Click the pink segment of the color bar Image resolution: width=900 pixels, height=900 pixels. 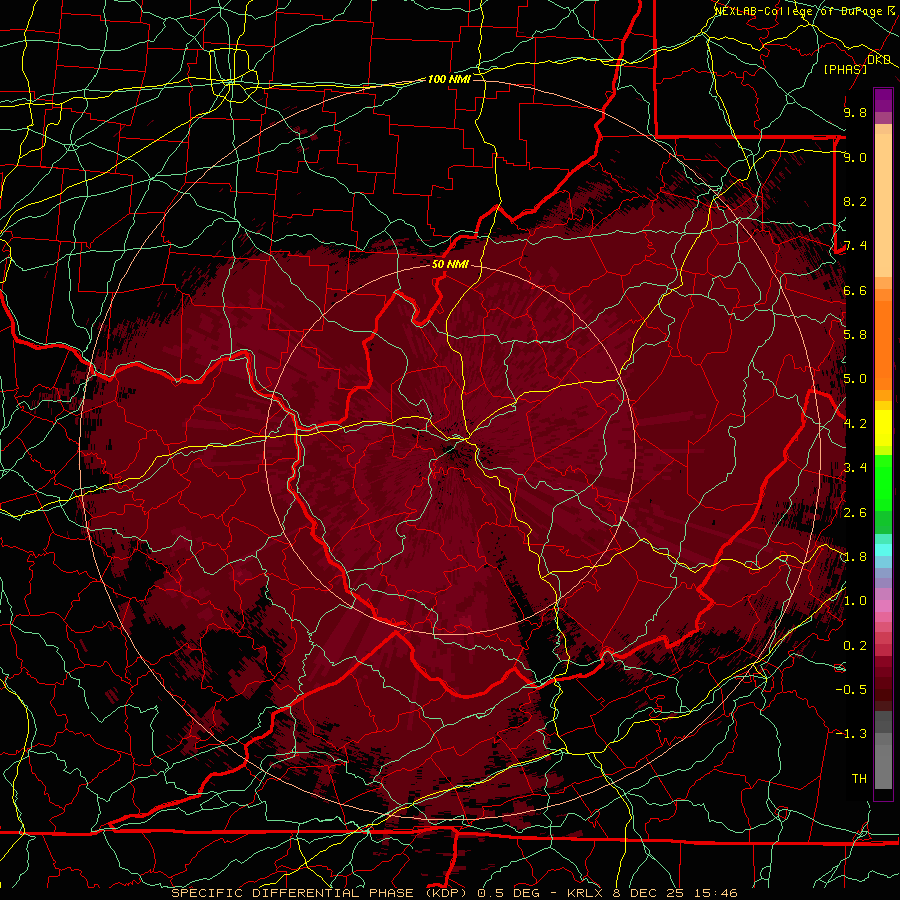tap(883, 606)
